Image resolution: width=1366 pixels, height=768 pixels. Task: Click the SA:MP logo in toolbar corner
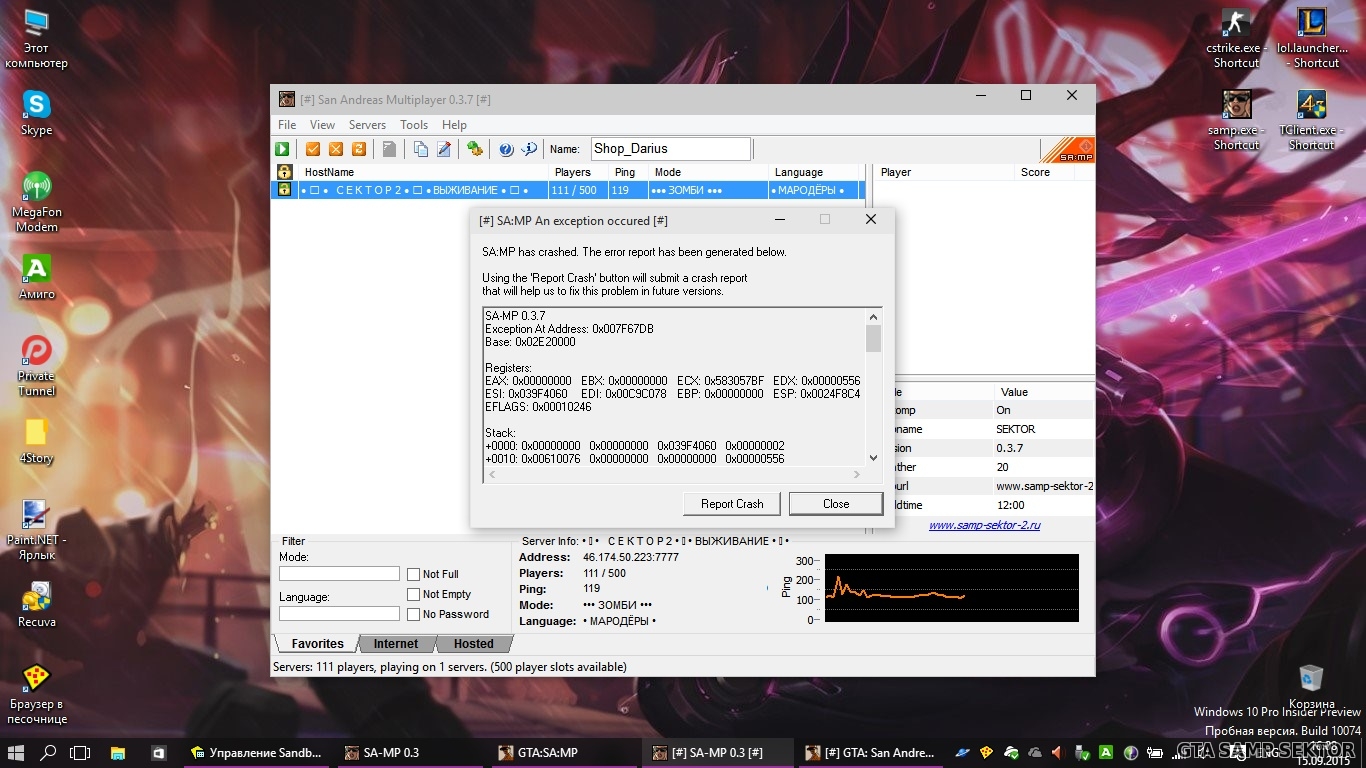(1068, 150)
